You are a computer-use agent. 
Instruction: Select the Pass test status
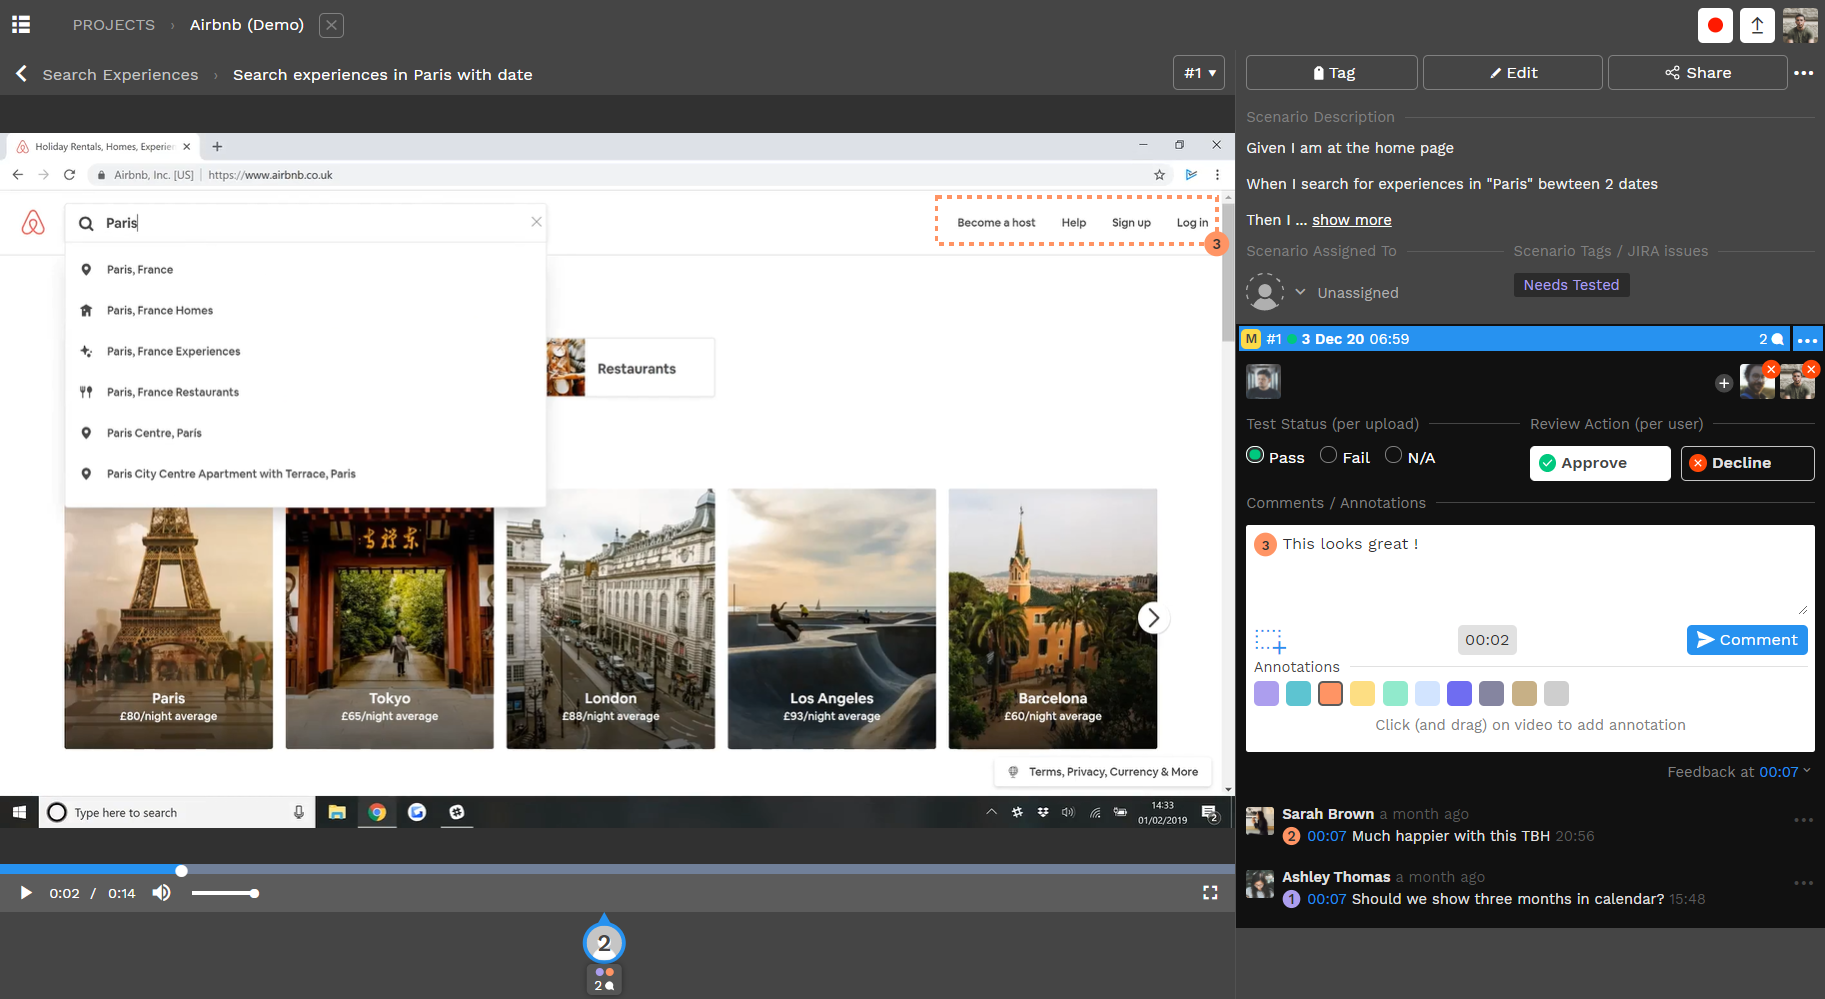(x=1256, y=455)
